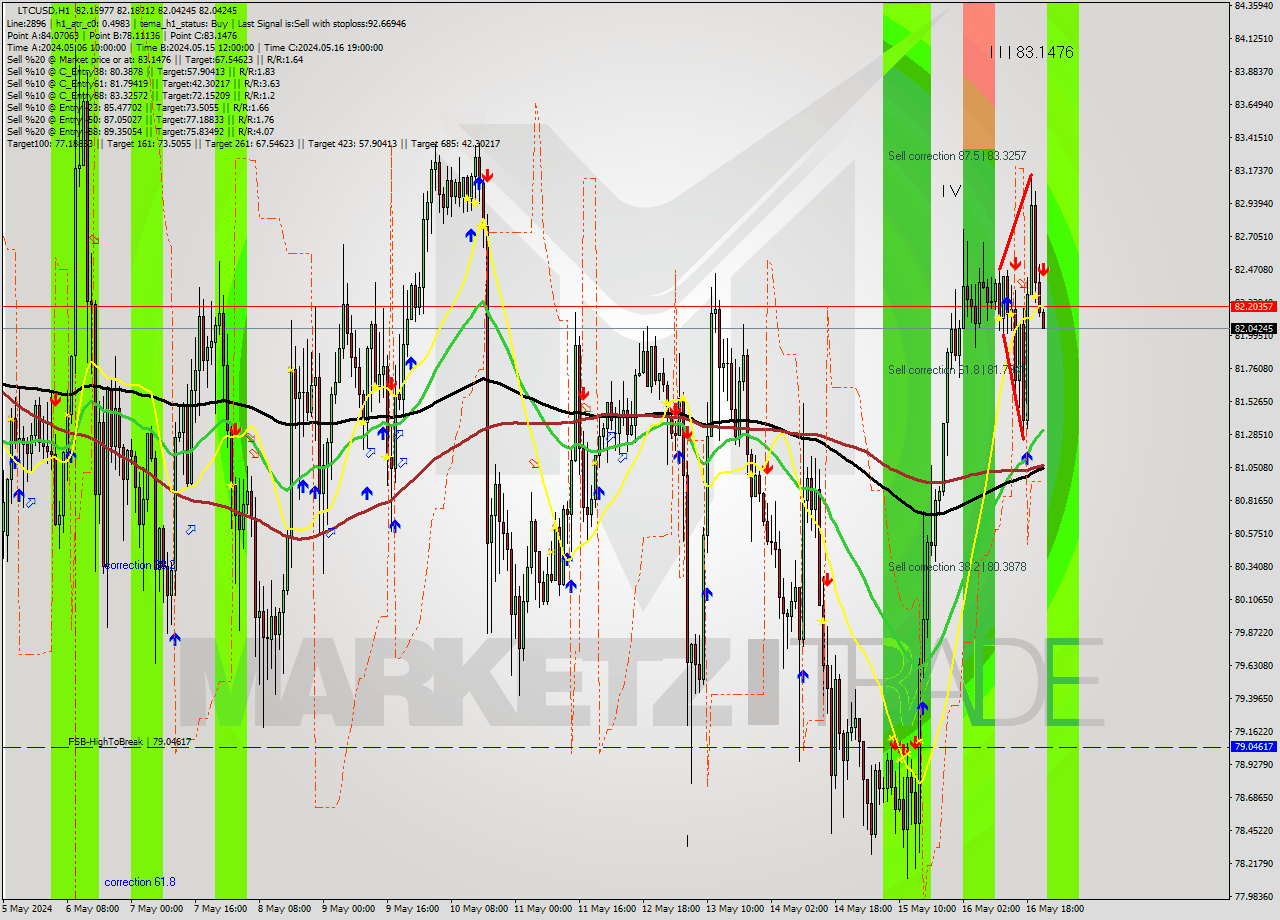
Task: Select the 'FSB-HighToBreak | 79.04617' level label
Action: click(129, 742)
